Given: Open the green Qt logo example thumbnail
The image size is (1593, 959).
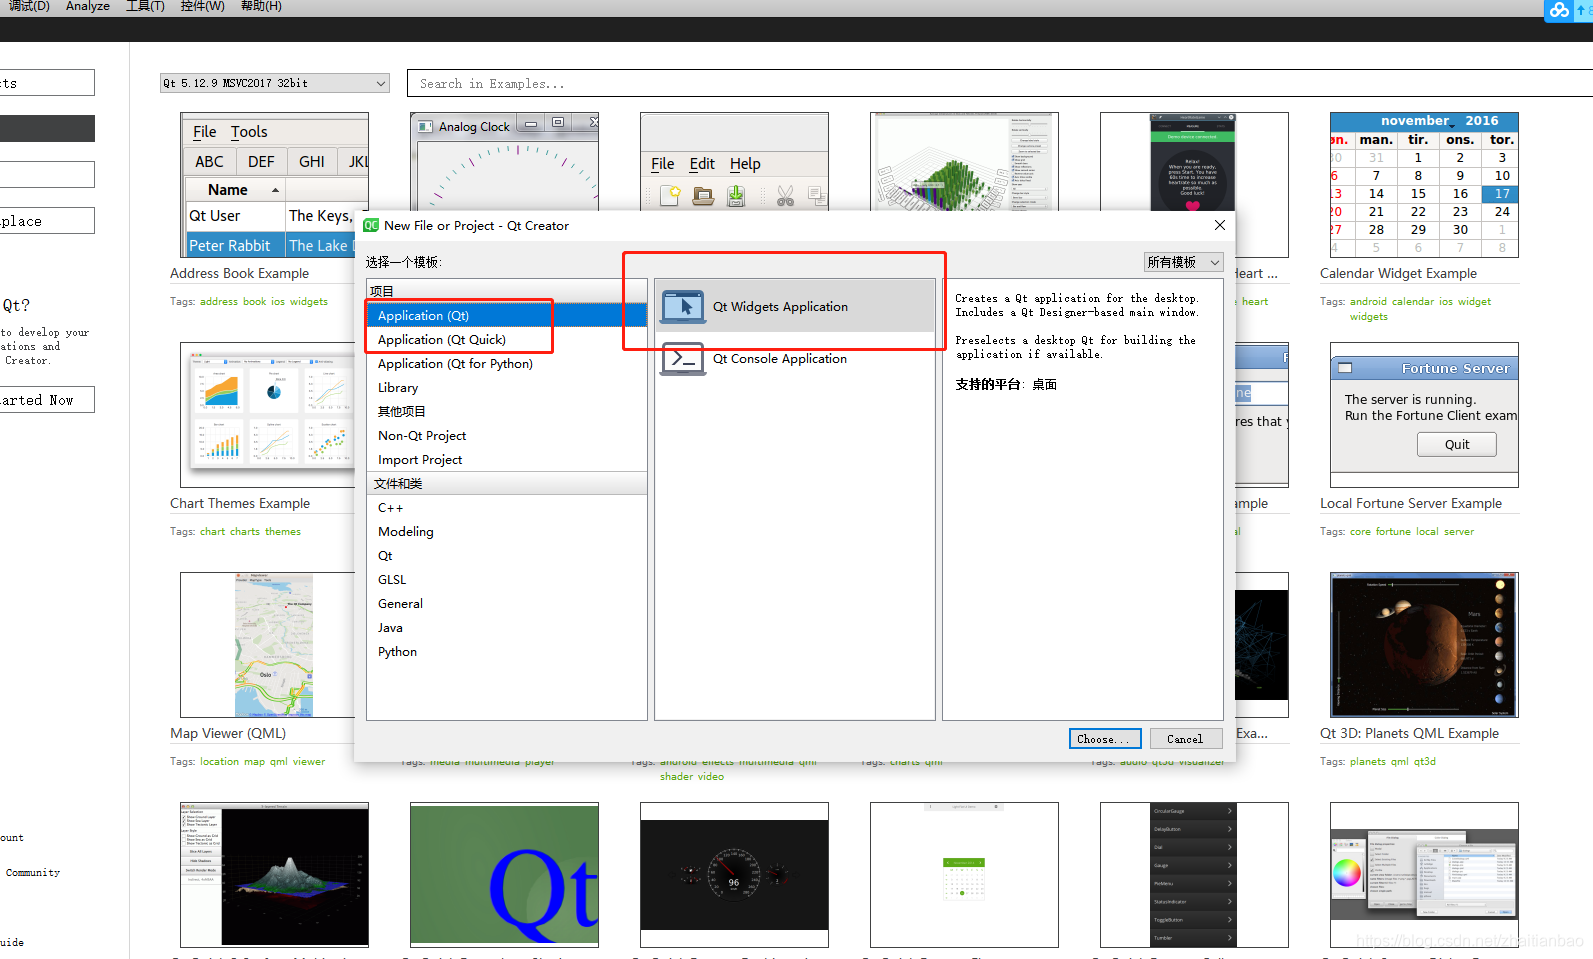Looking at the screenshot, I should tap(504, 875).
